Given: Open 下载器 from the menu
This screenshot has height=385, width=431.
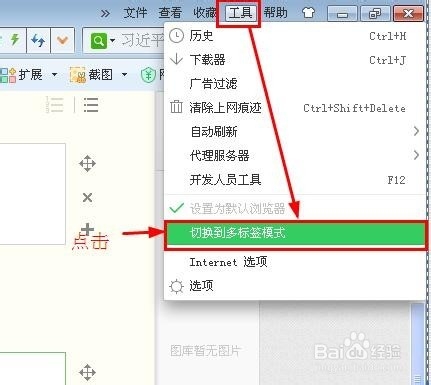Looking at the screenshot, I should pyautogui.click(x=295, y=60).
